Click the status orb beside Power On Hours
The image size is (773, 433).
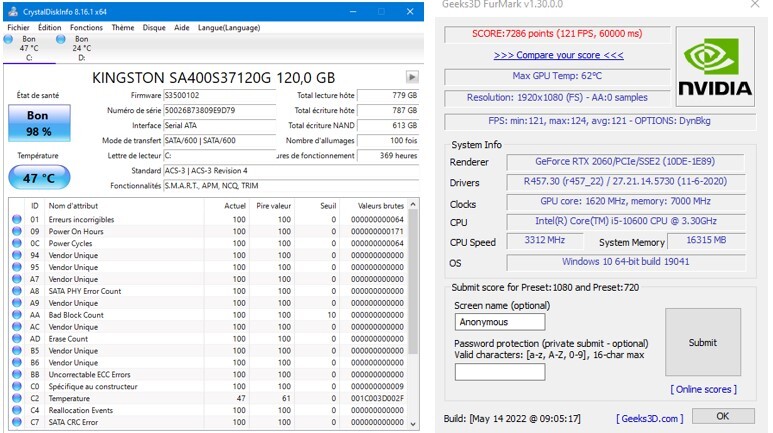[15, 231]
